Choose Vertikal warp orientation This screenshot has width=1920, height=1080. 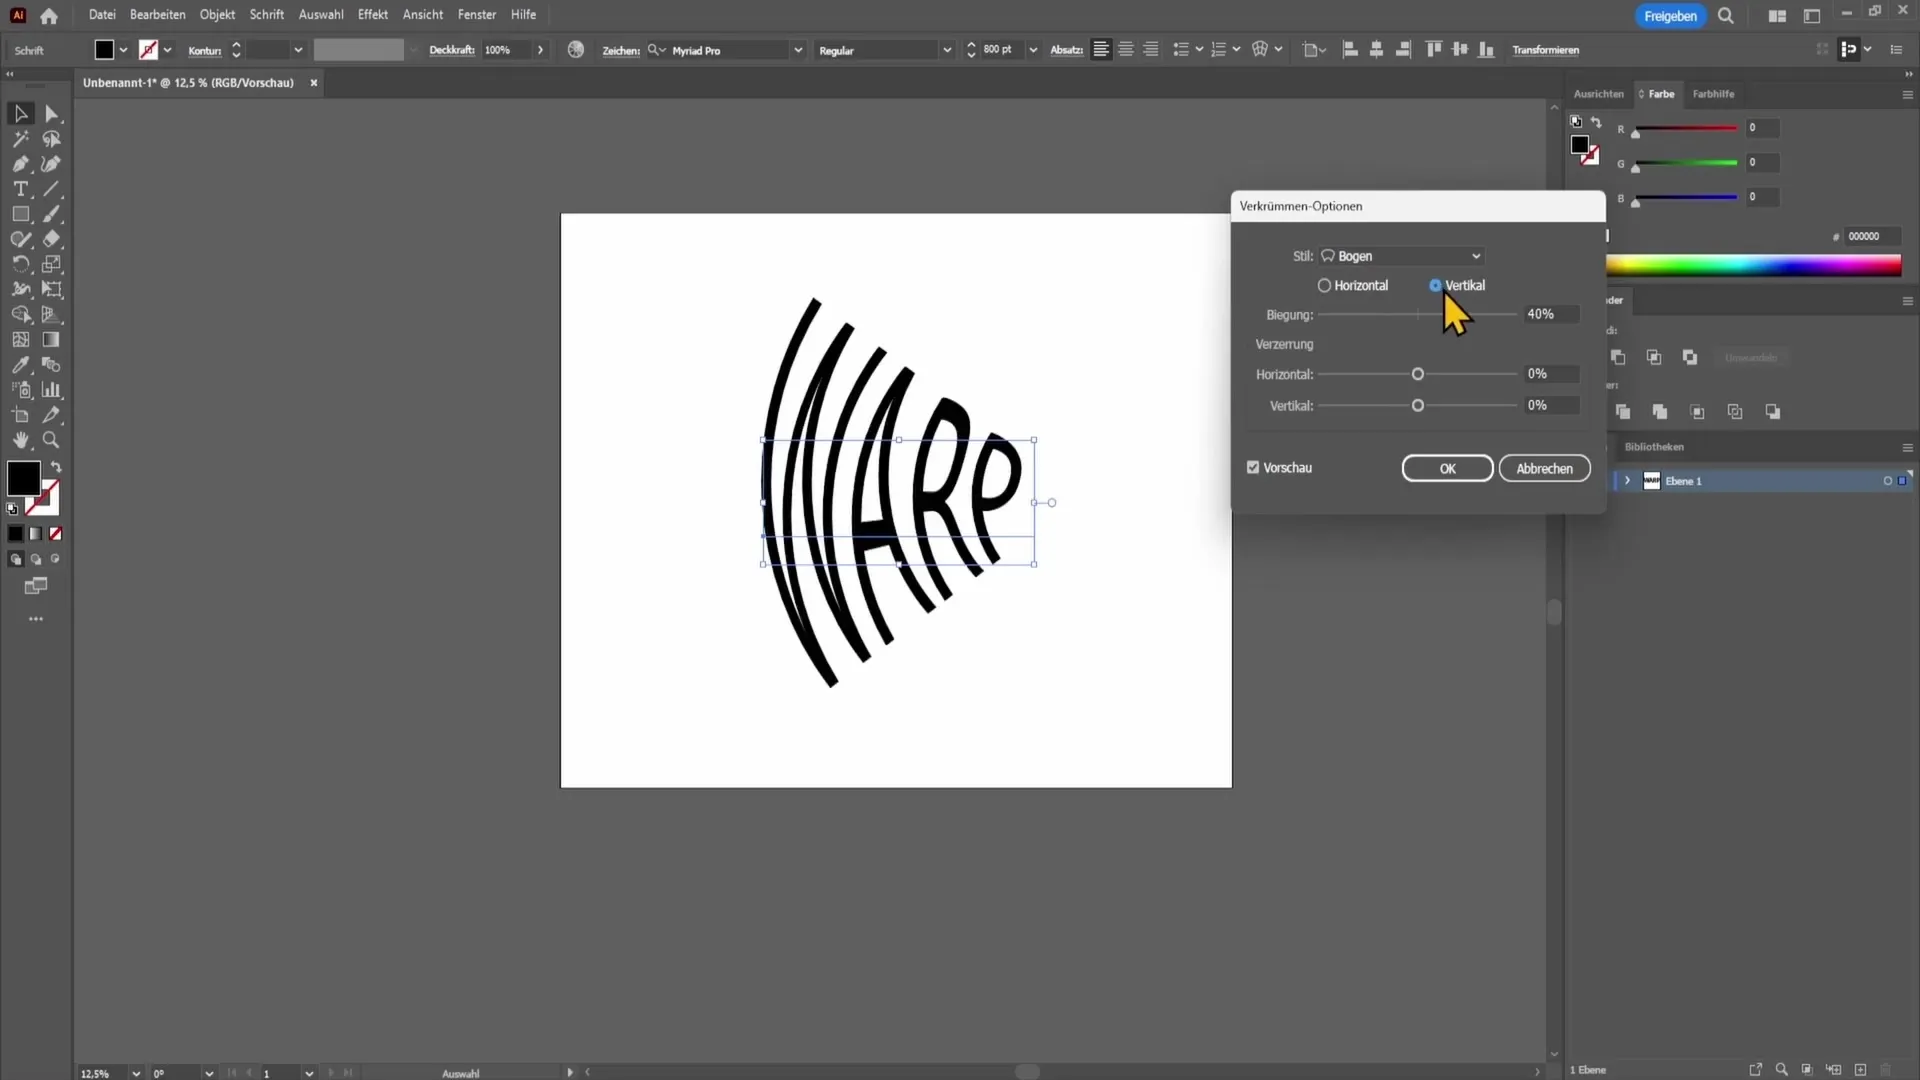click(x=1457, y=286)
